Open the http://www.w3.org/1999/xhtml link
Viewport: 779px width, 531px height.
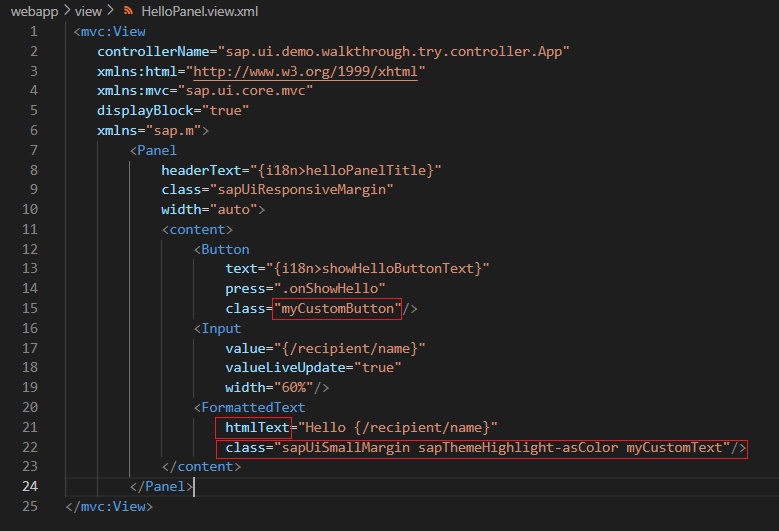[305, 72]
